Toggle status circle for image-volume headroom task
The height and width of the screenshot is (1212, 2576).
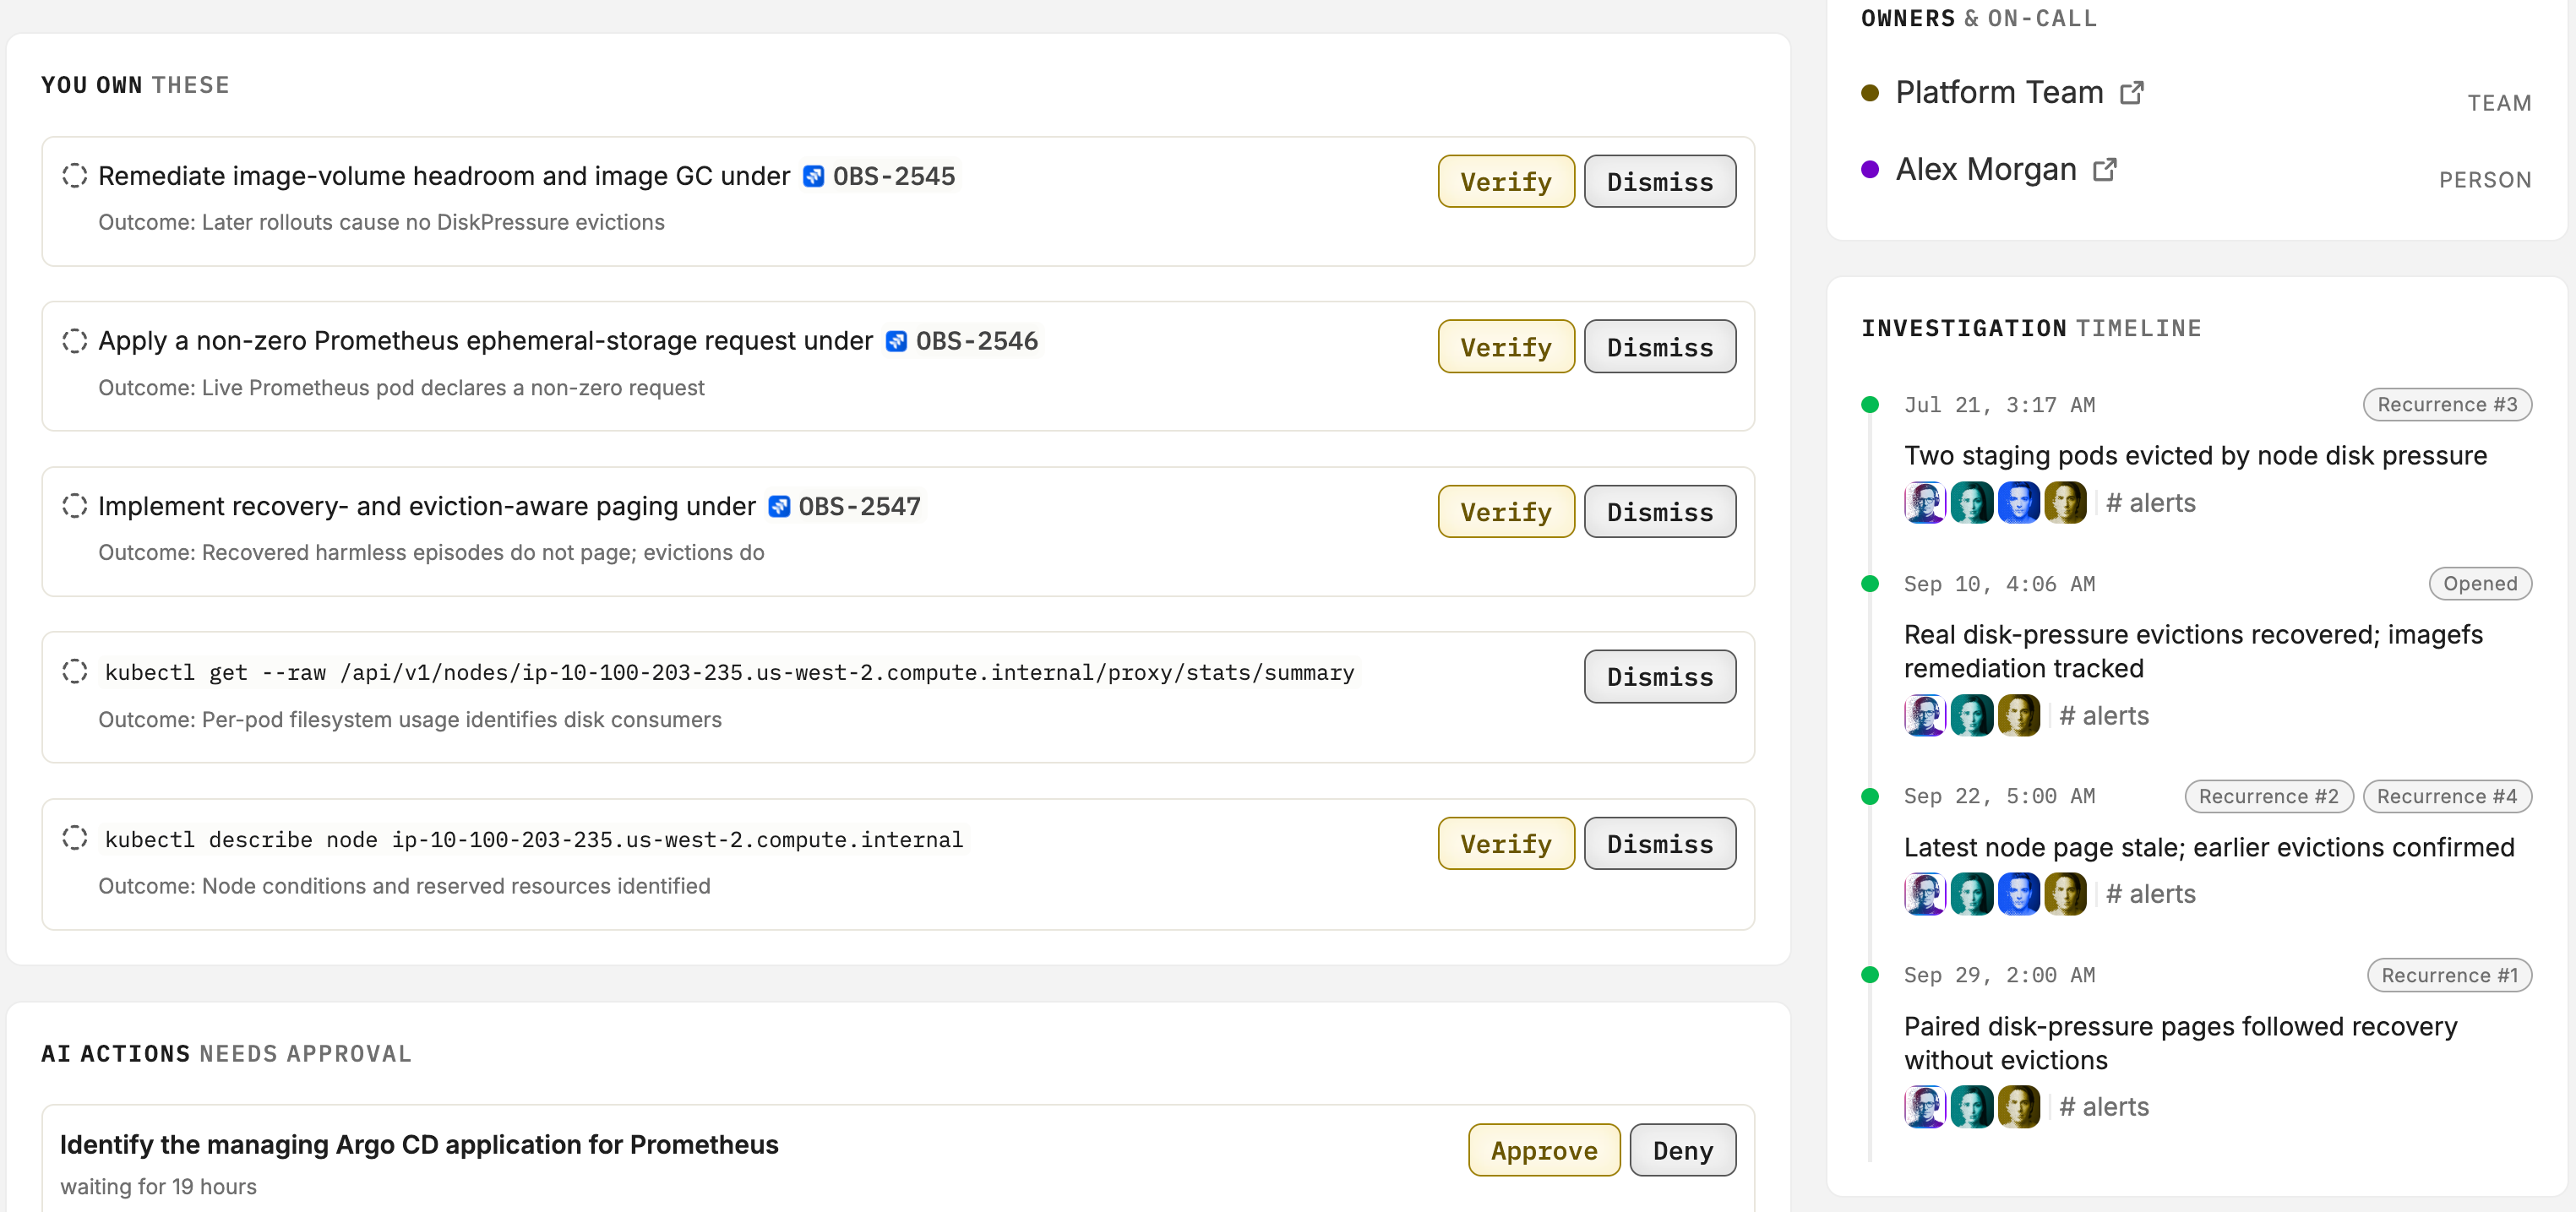point(75,176)
